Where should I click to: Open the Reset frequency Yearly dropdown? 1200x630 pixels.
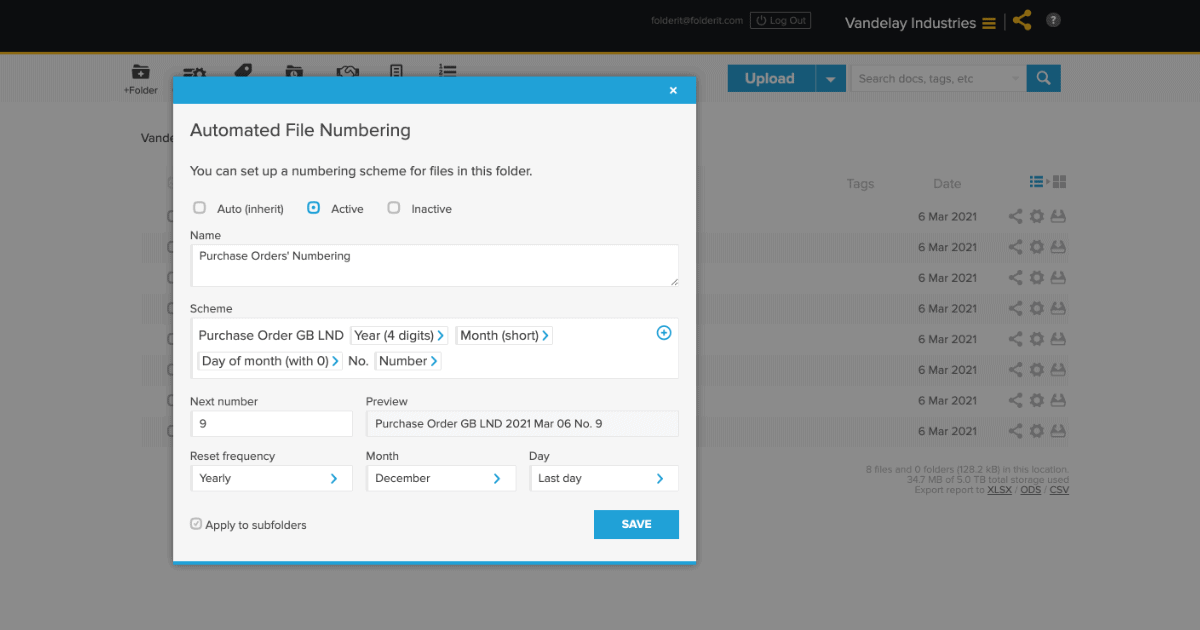point(271,478)
